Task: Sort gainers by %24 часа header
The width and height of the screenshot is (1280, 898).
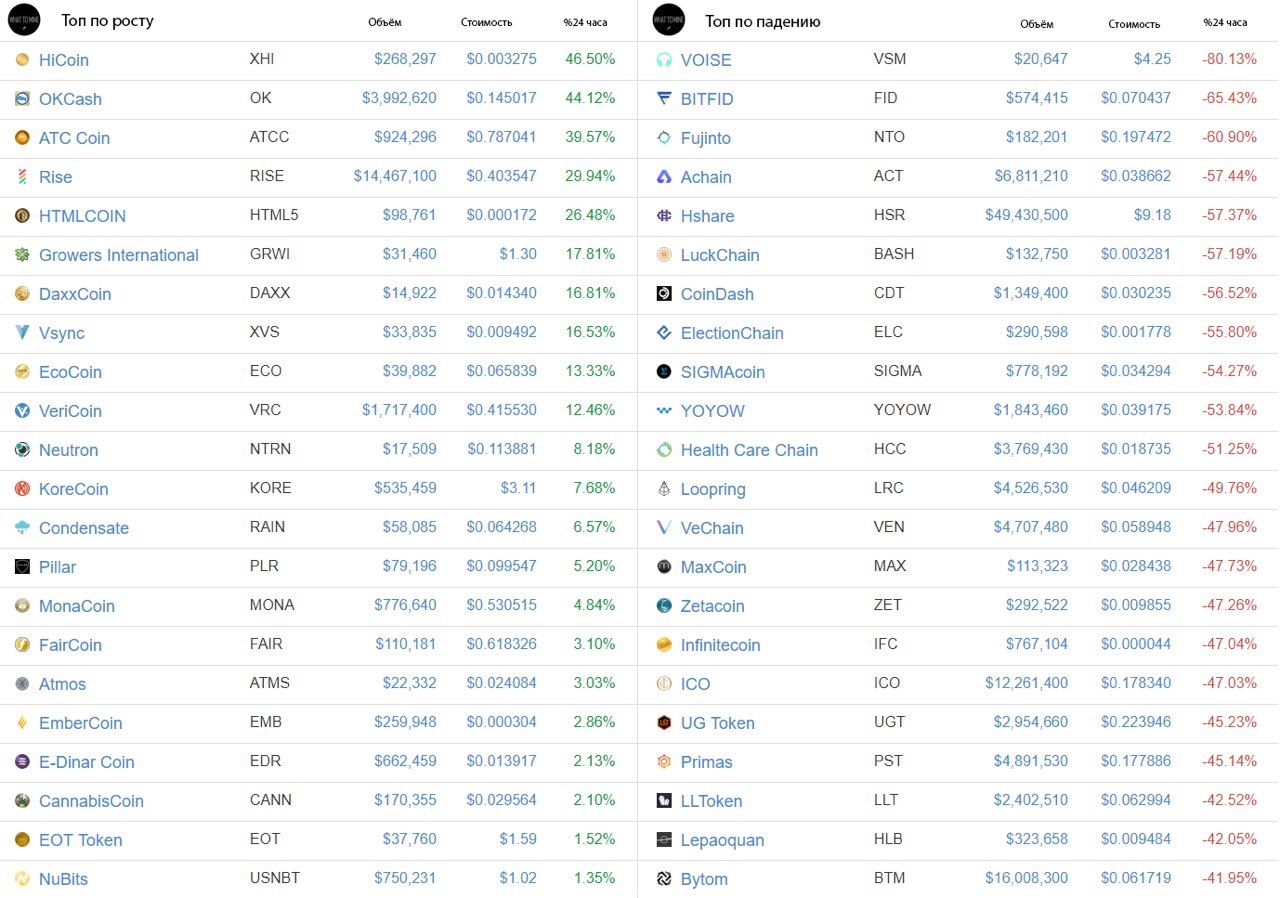Action: point(585,23)
